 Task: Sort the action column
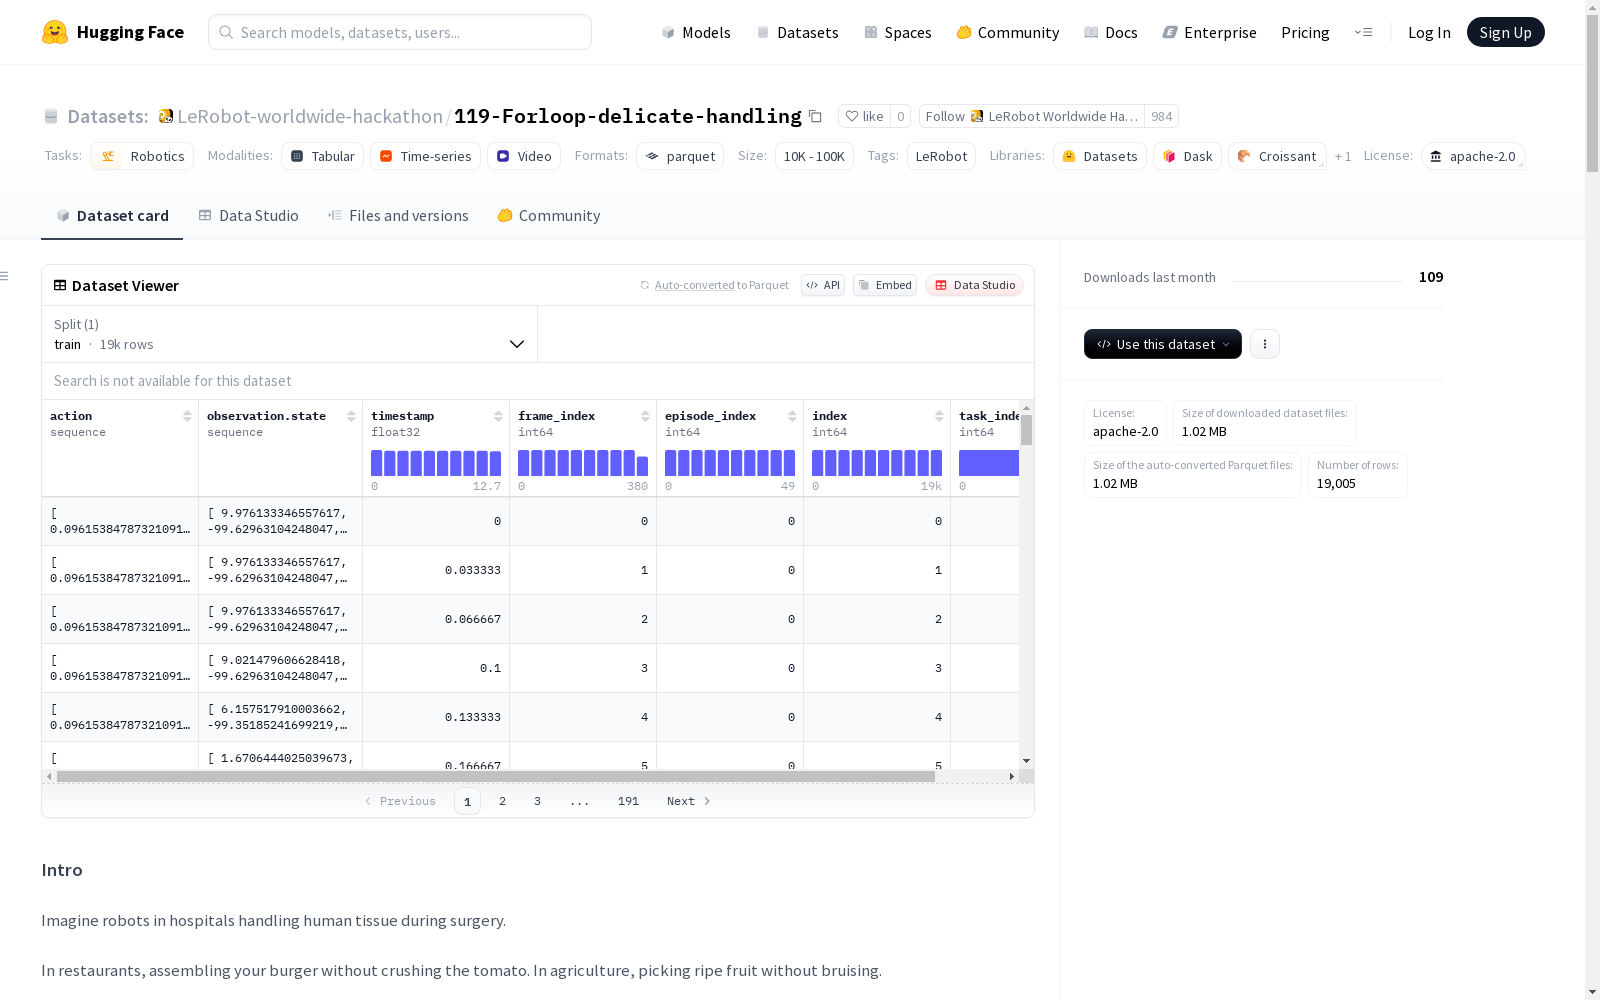click(x=187, y=416)
